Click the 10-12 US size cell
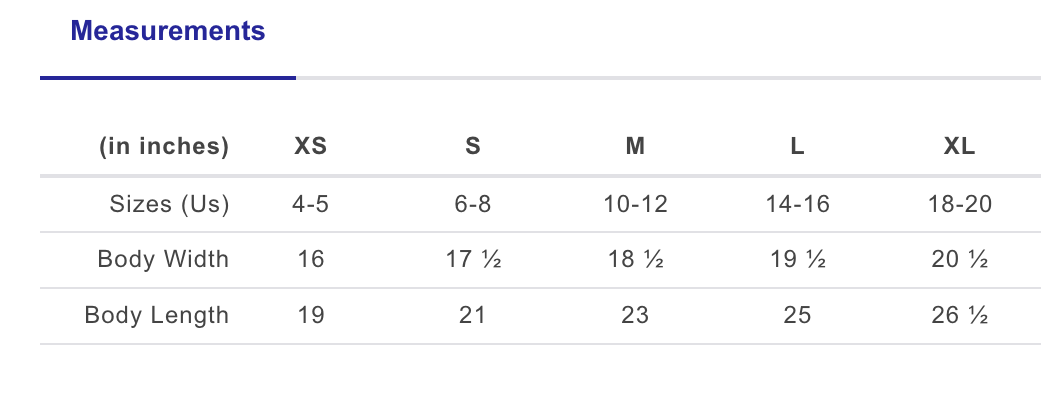1064x420 pixels. [635, 205]
